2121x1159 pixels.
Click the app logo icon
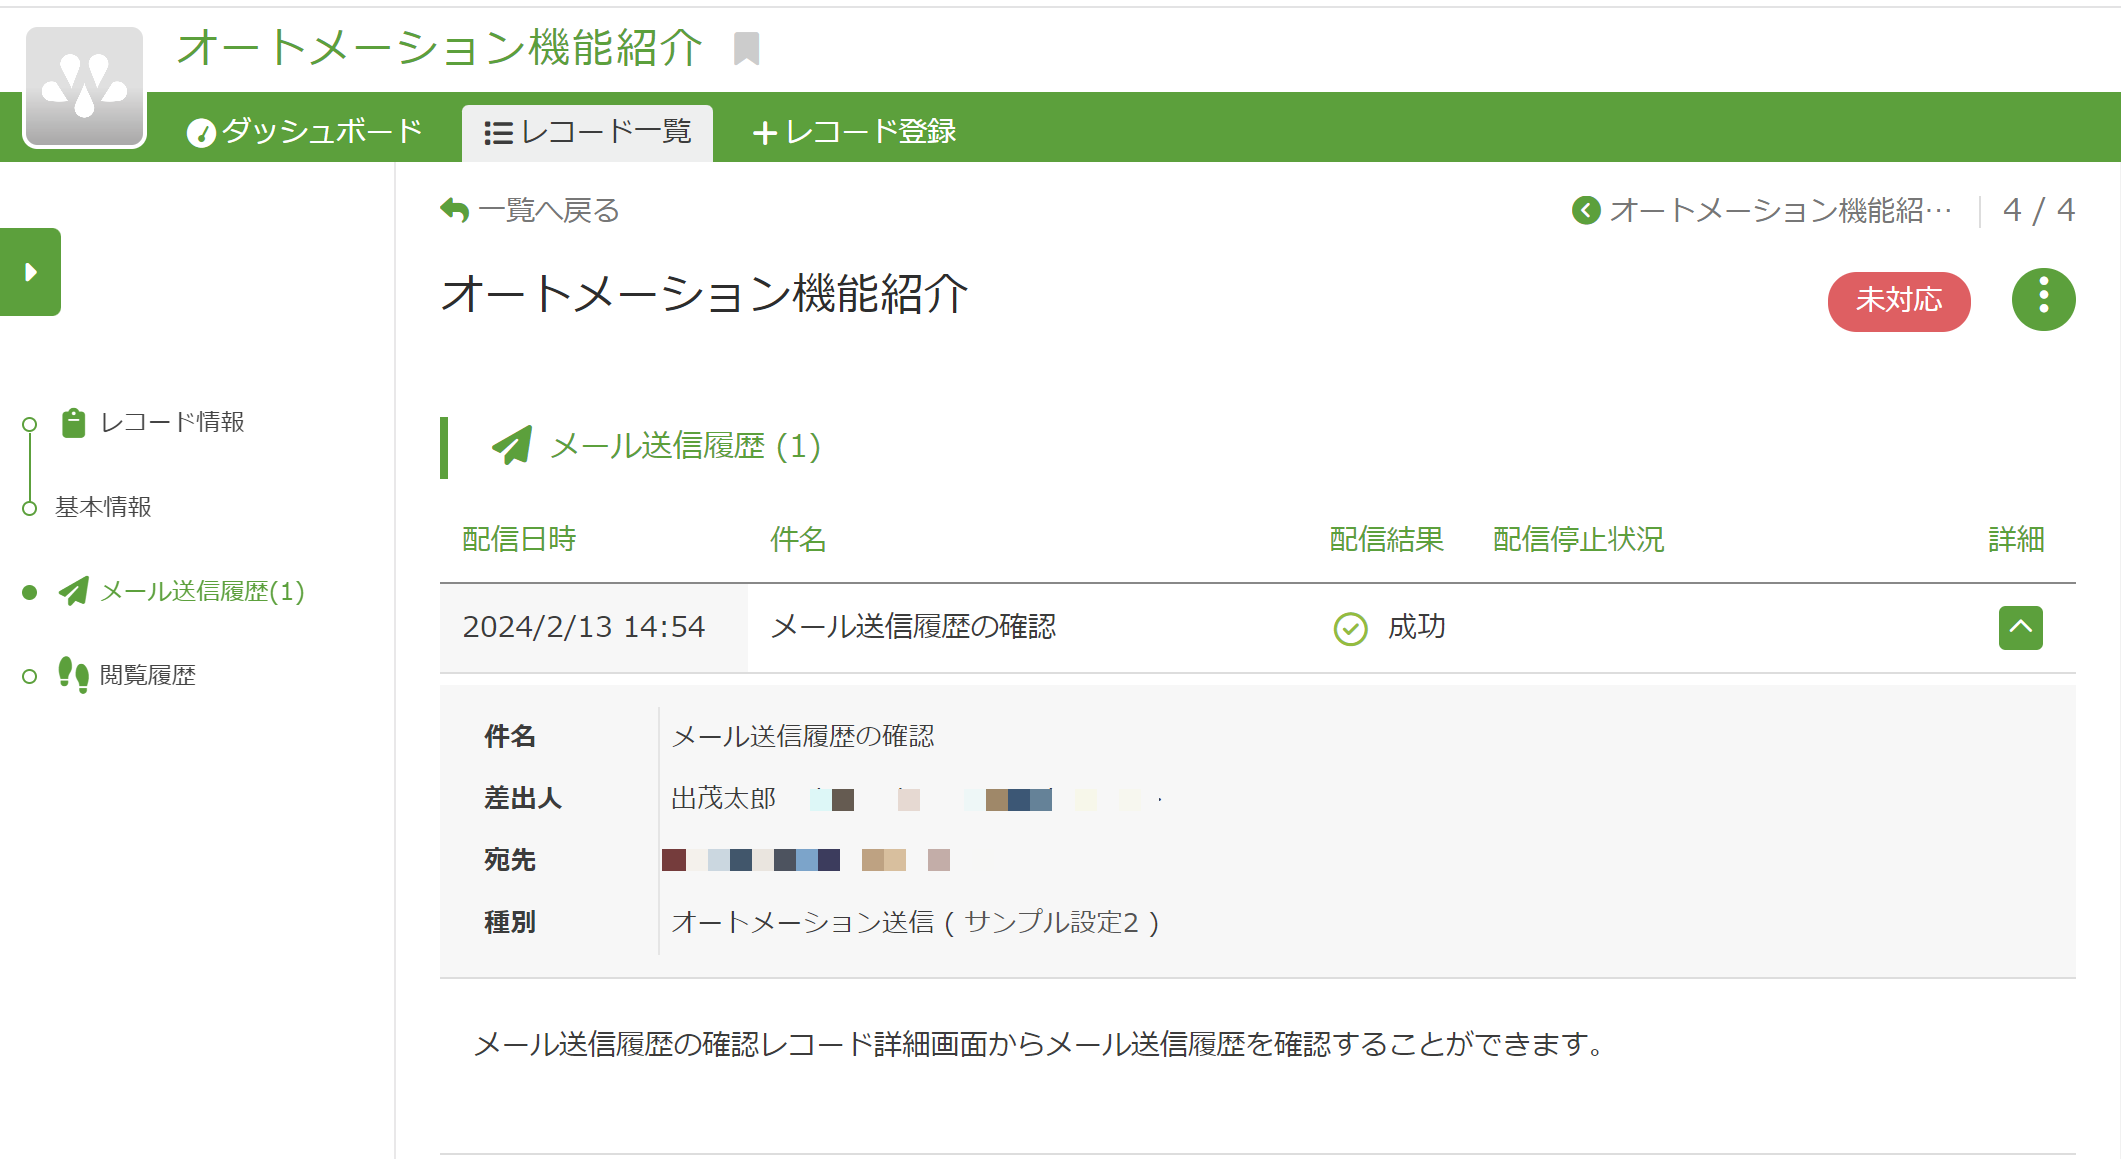(x=85, y=87)
